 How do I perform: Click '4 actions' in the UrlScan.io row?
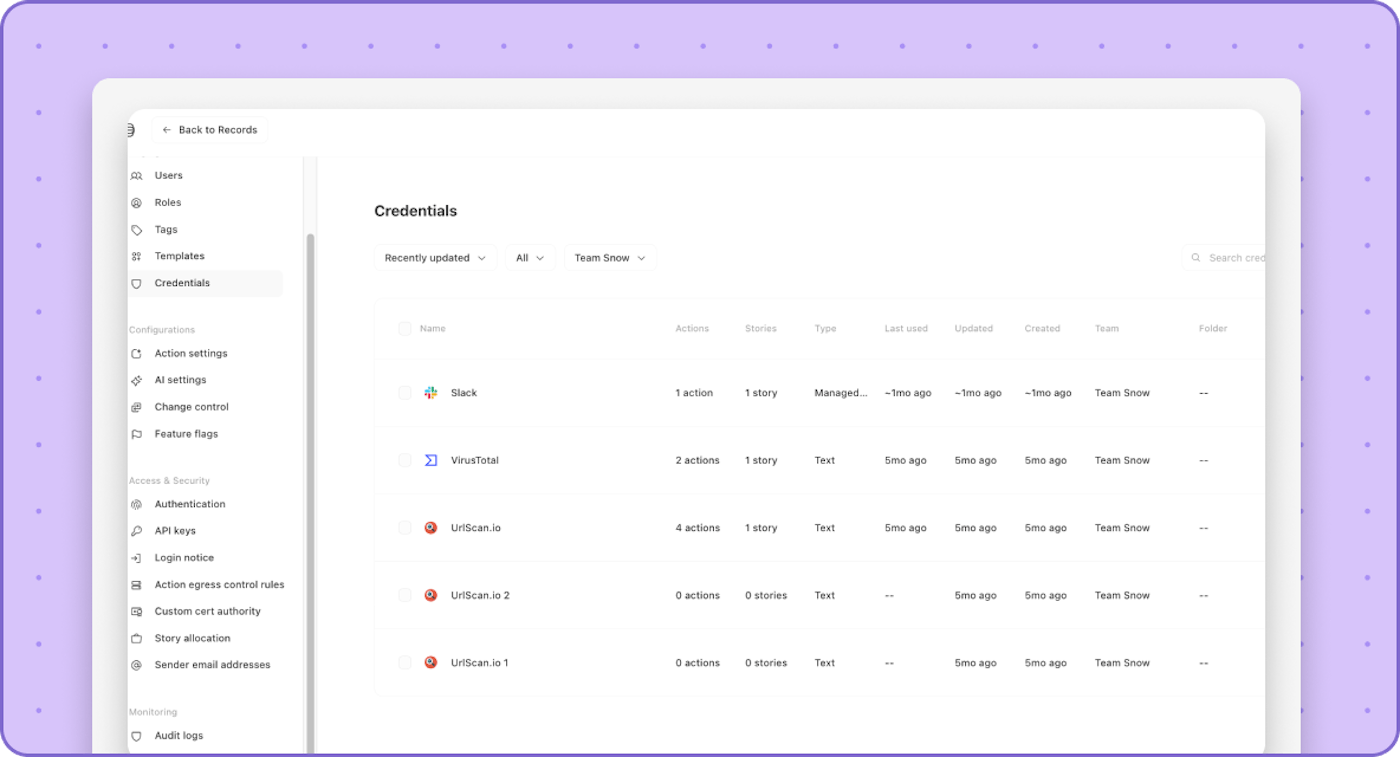697,528
